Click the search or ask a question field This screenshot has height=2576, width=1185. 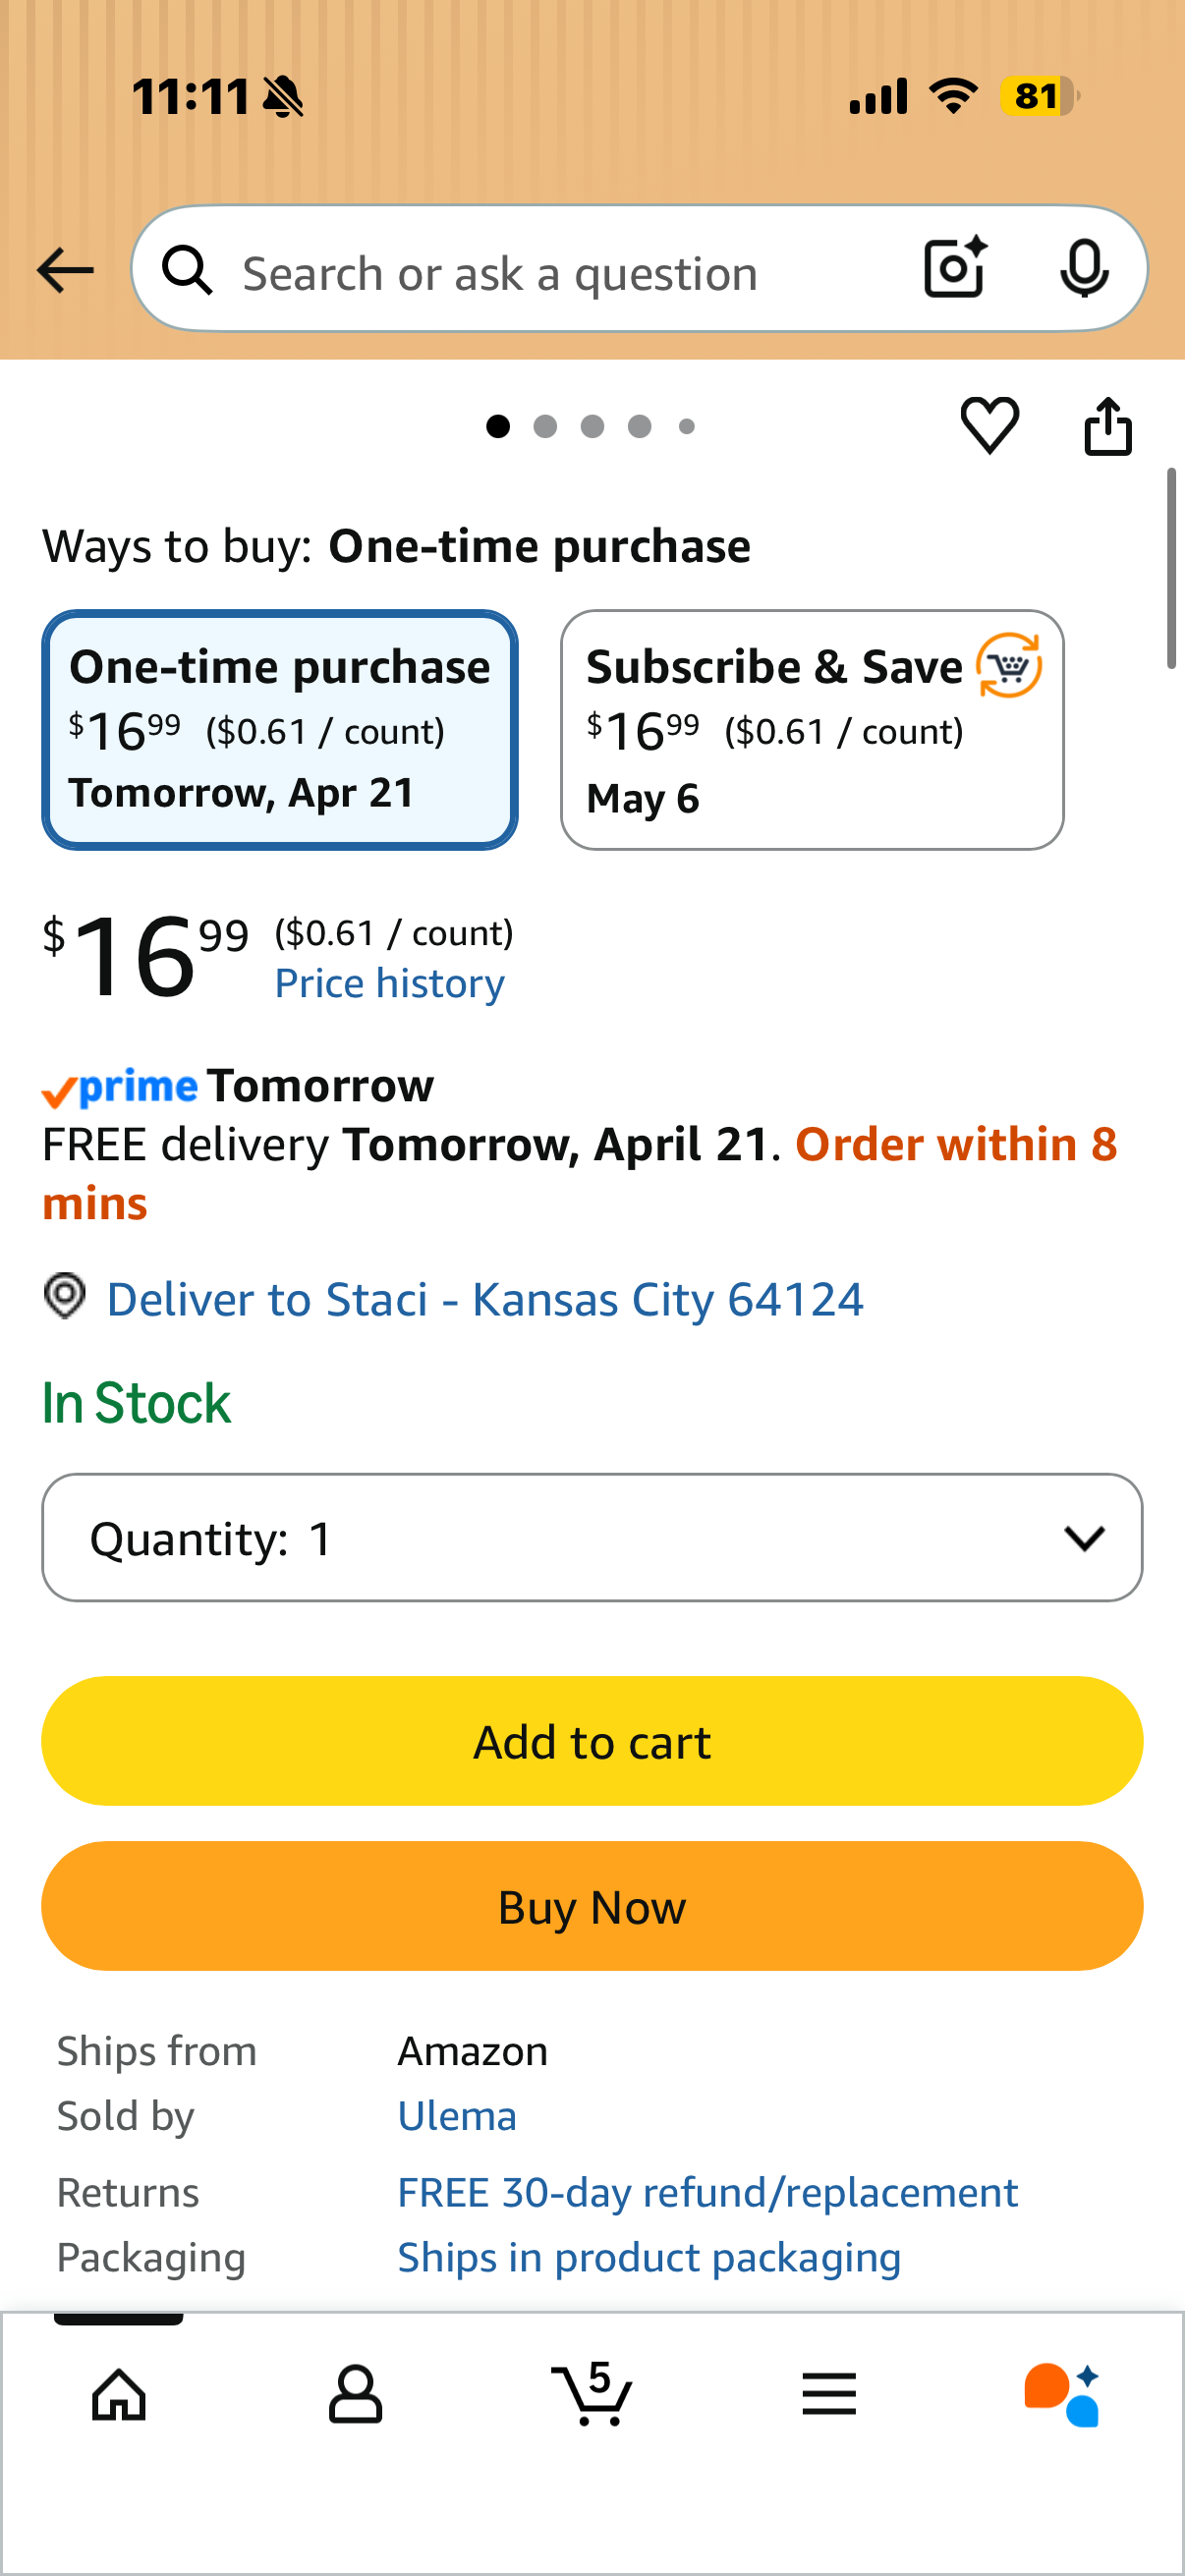coord(570,270)
